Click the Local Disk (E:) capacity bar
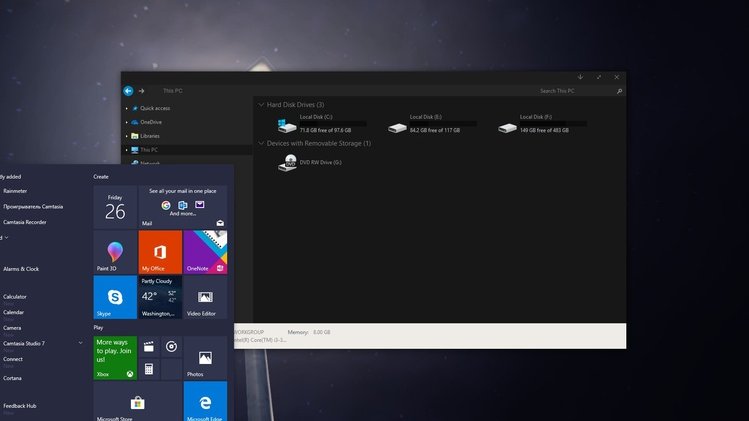 [443, 124]
